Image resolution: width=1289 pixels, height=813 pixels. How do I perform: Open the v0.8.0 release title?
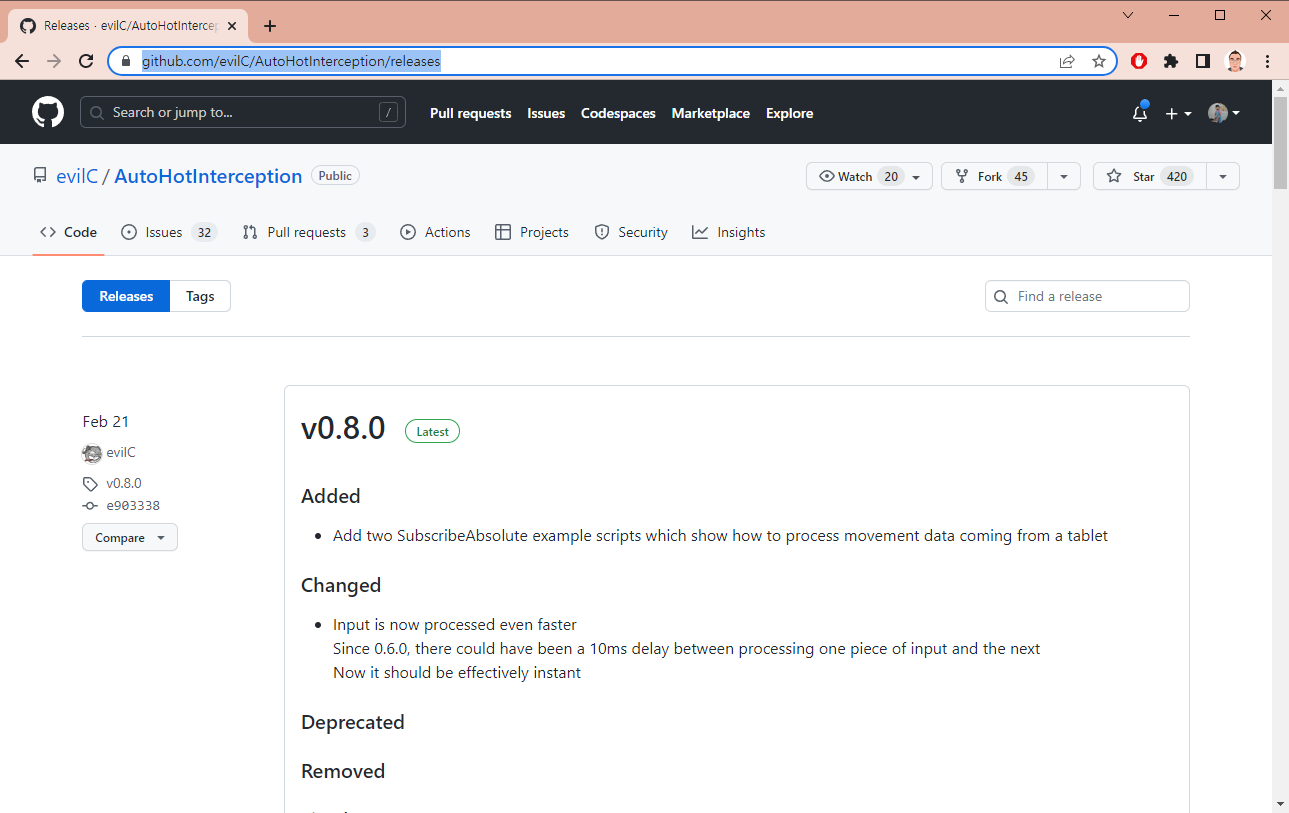coord(343,428)
